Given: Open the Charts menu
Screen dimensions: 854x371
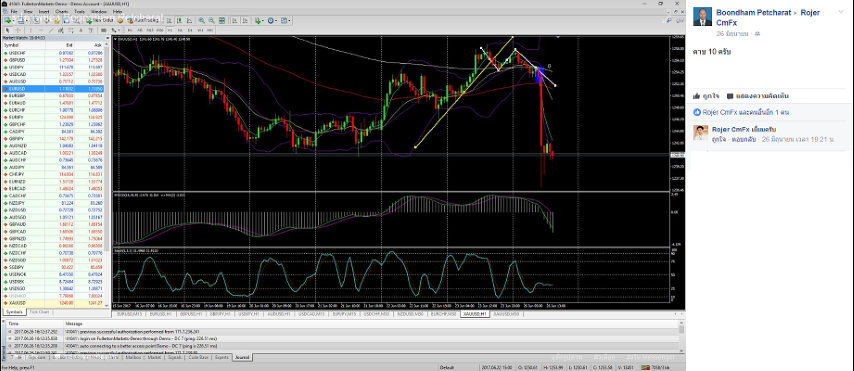Looking at the screenshot, I should pyautogui.click(x=62, y=11).
